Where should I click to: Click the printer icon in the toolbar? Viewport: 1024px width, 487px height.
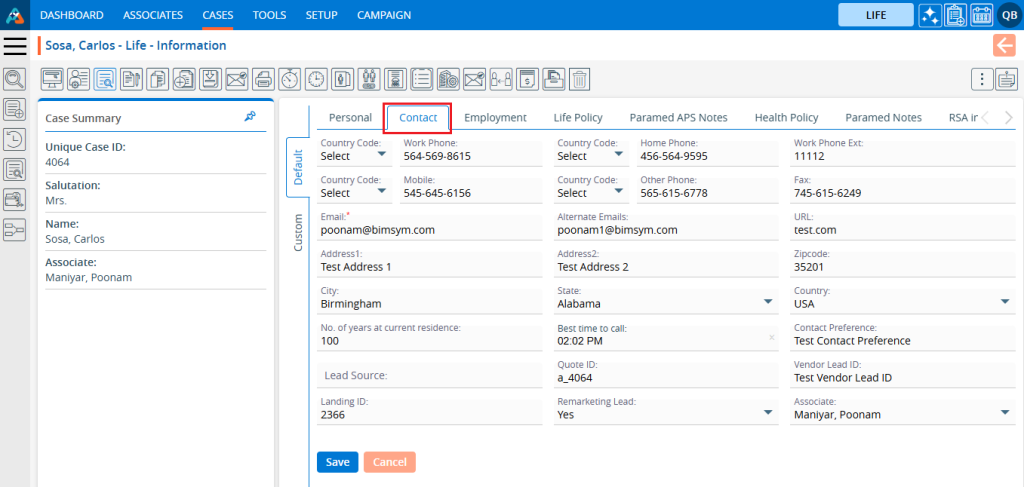tap(263, 79)
